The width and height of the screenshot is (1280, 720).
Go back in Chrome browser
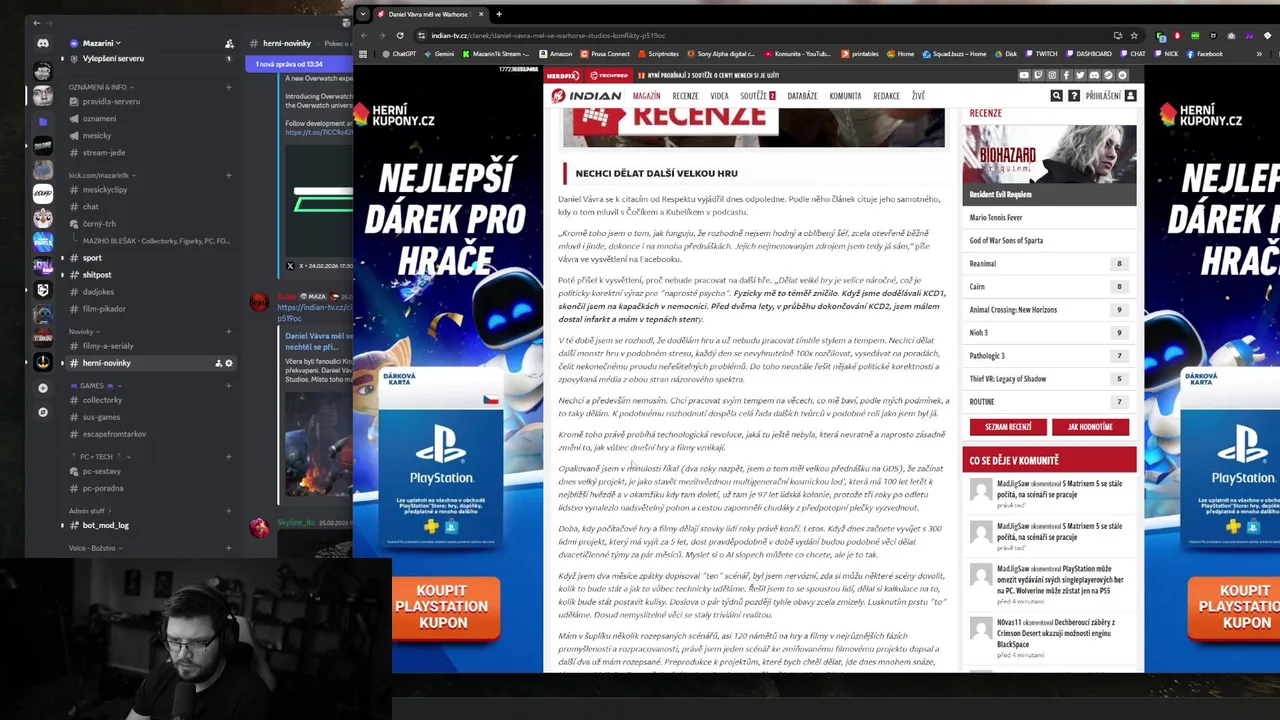click(363, 35)
